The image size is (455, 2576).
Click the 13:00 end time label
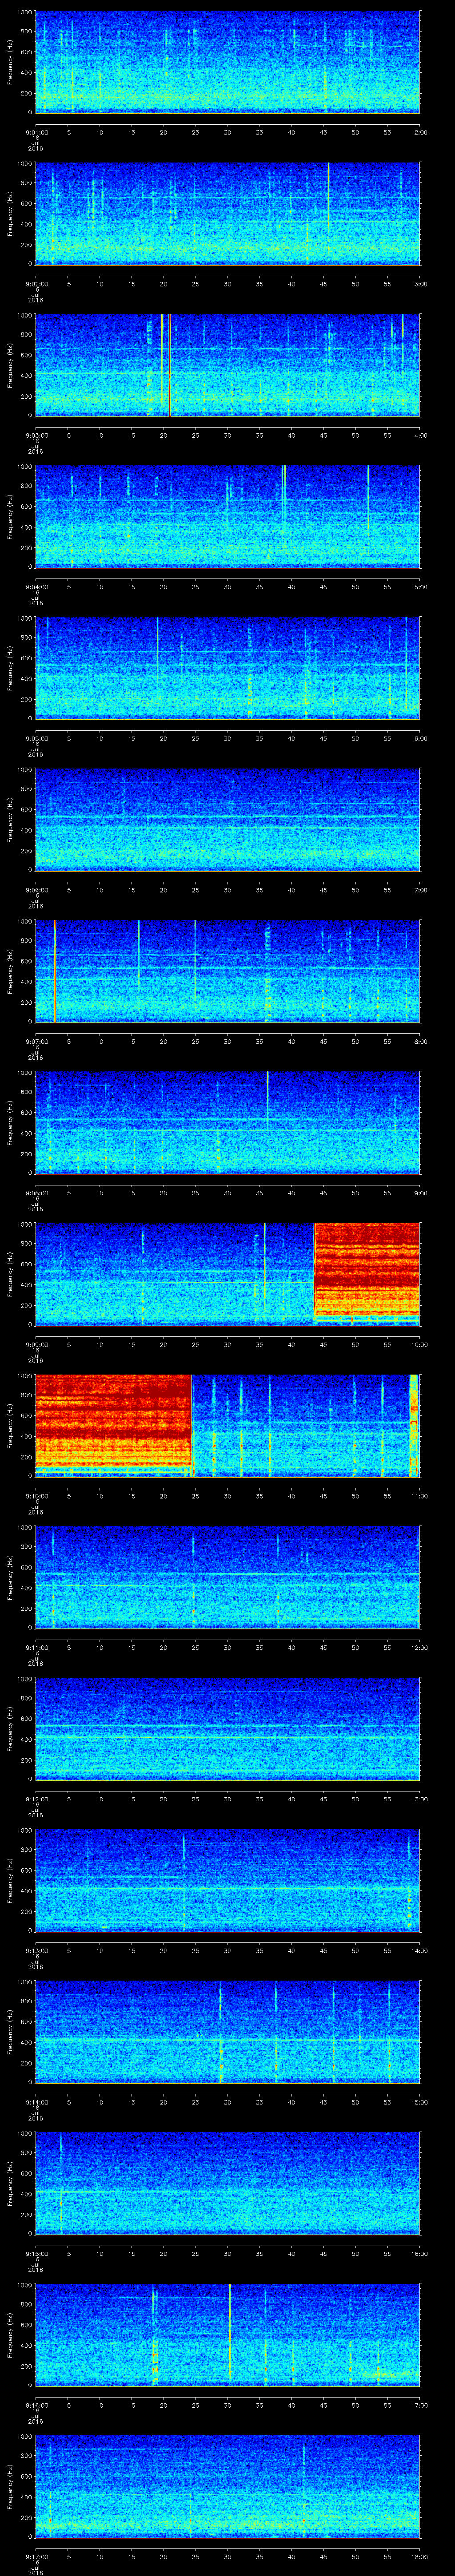point(420,1798)
